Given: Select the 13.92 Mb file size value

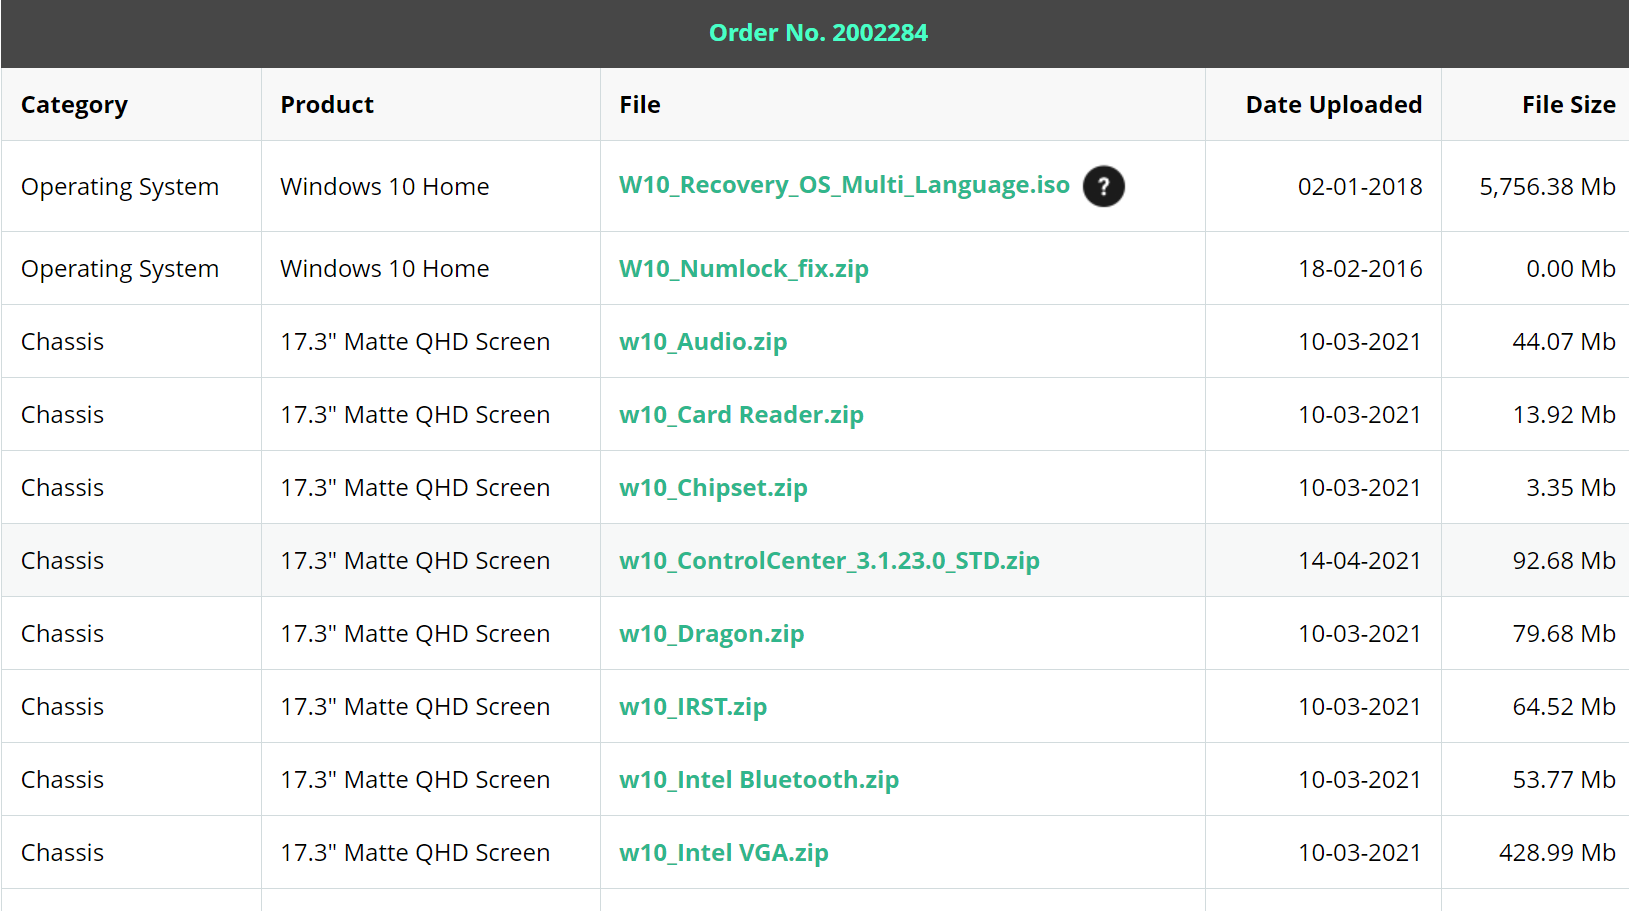Looking at the screenshot, I should (x=1564, y=415).
